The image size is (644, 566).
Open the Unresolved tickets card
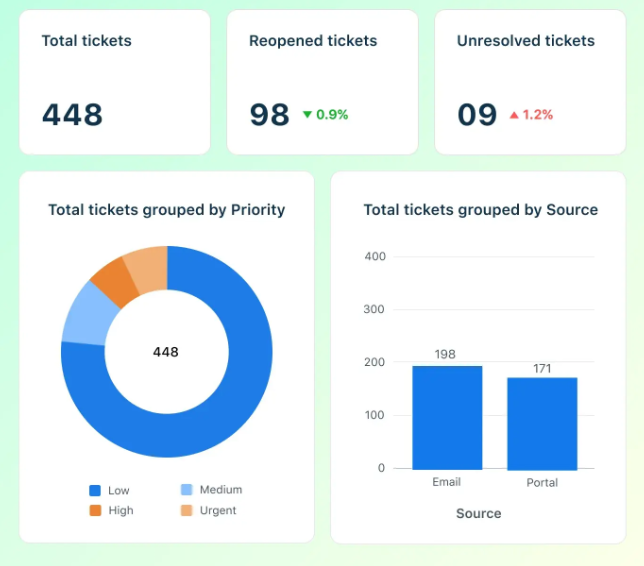coord(530,82)
